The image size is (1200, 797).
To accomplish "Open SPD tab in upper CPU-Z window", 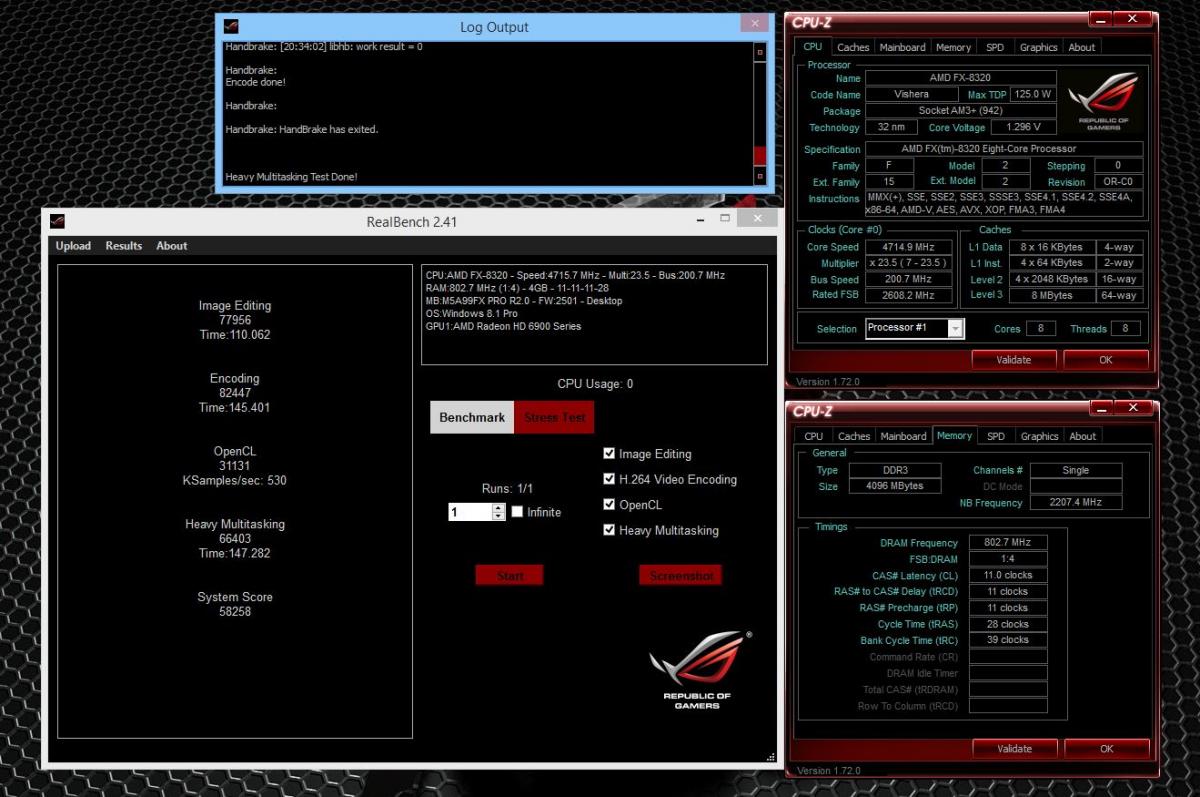I will tap(995, 47).
